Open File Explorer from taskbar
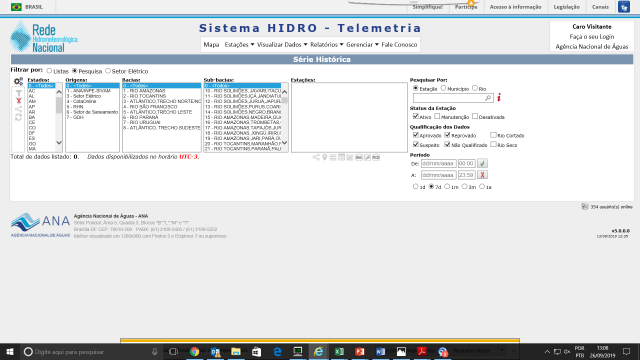This screenshot has height=360, width=640. click(x=236, y=351)
